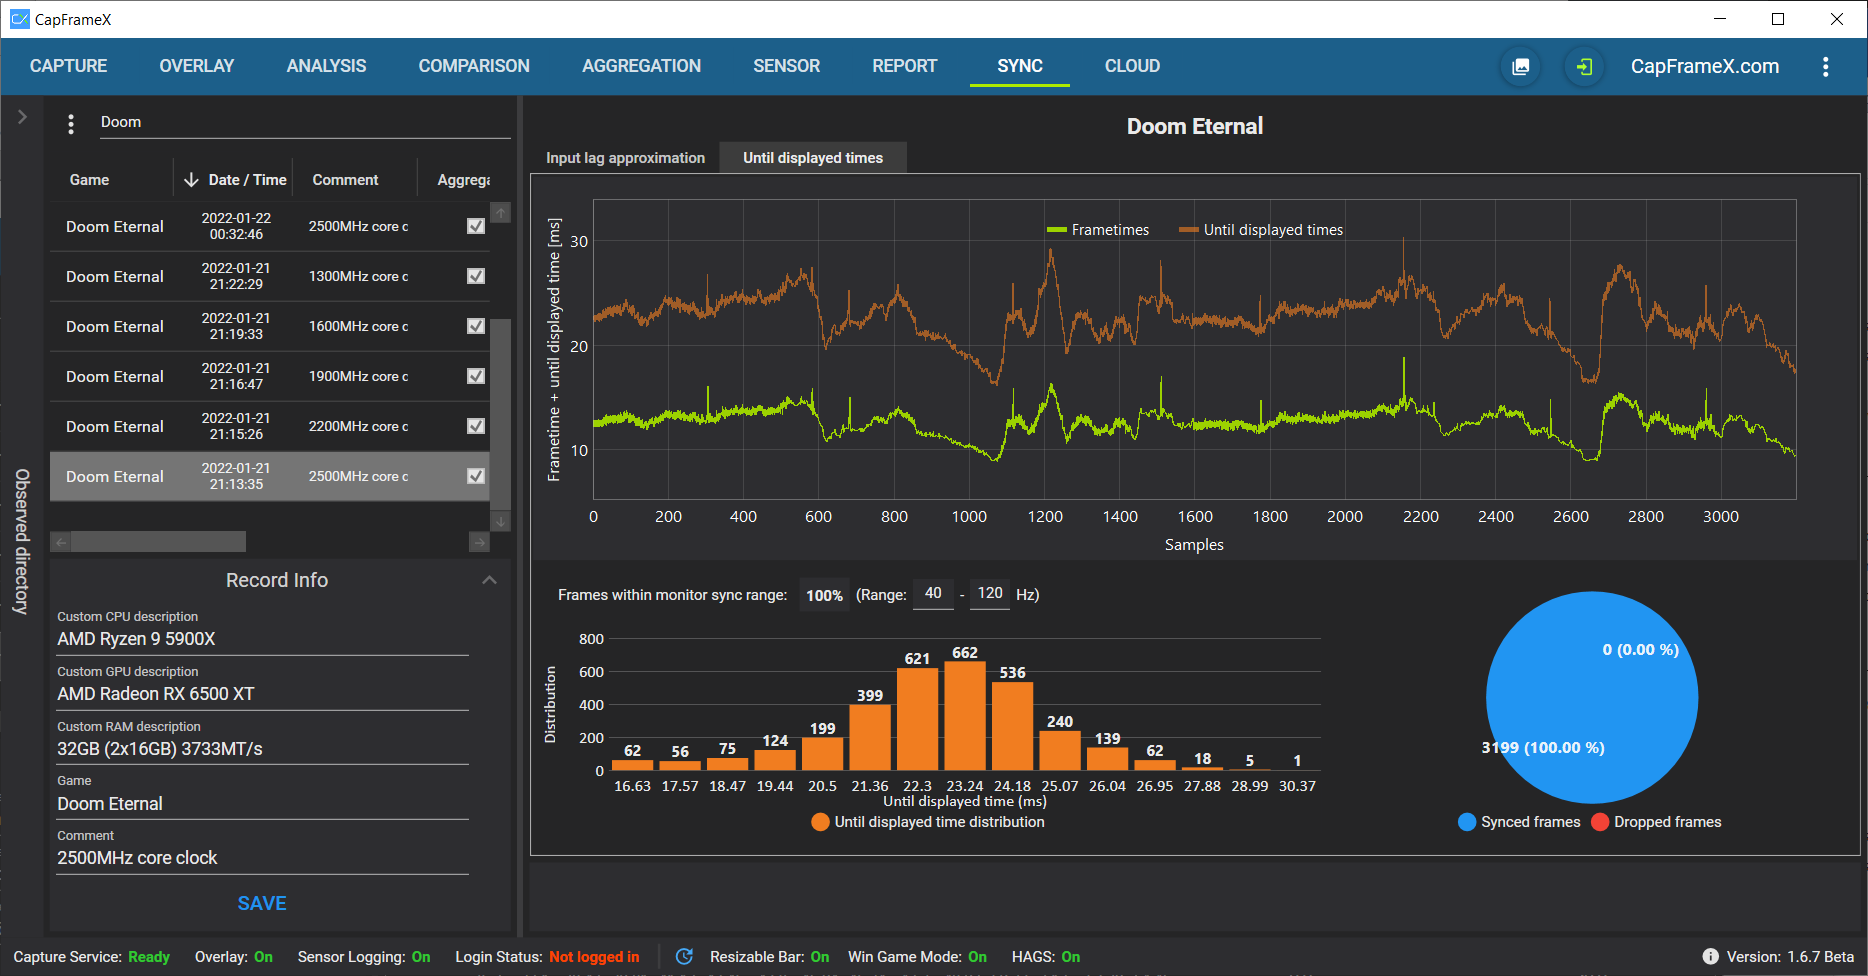
Task: Open CapFrameX.com link
Action: pos(1705,67)
